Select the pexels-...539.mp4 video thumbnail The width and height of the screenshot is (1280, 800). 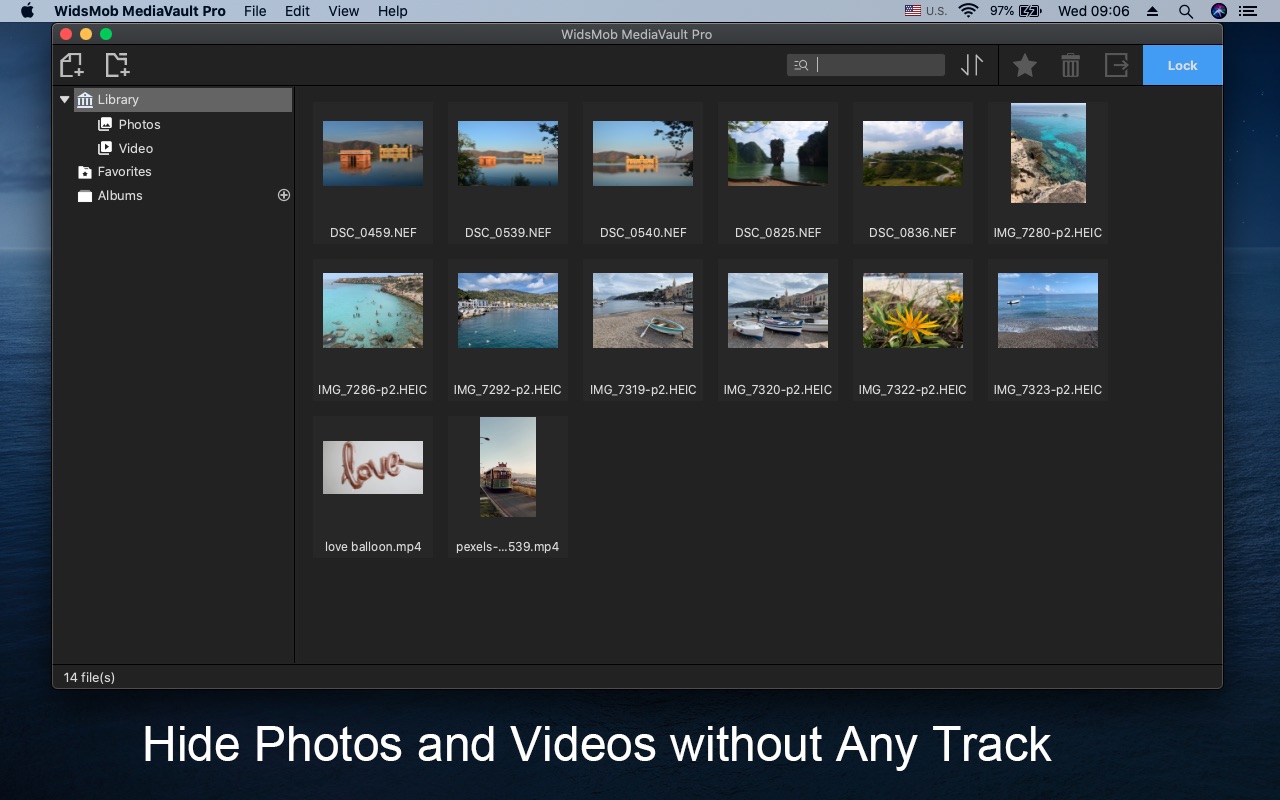click(x=508, y=467)
